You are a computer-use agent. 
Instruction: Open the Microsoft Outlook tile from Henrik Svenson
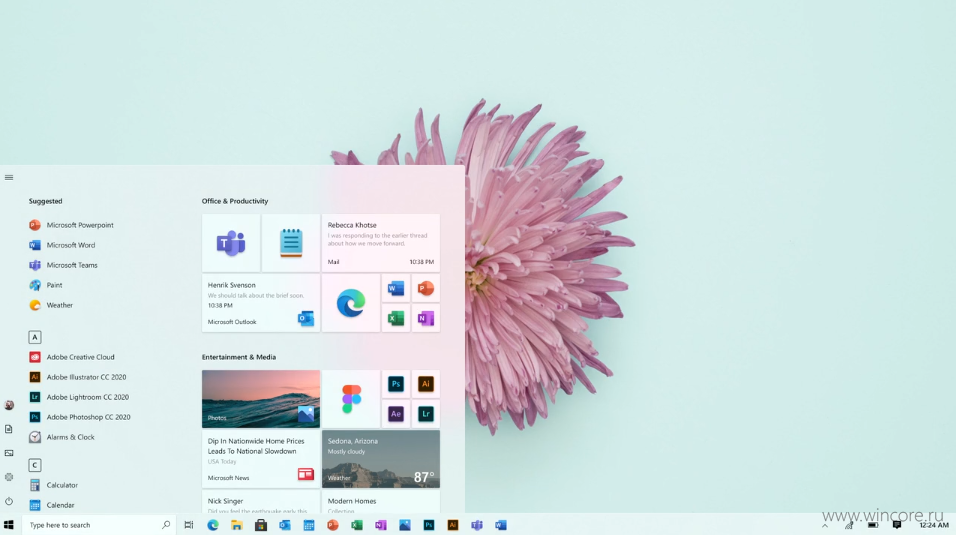(x=261, y=303)
